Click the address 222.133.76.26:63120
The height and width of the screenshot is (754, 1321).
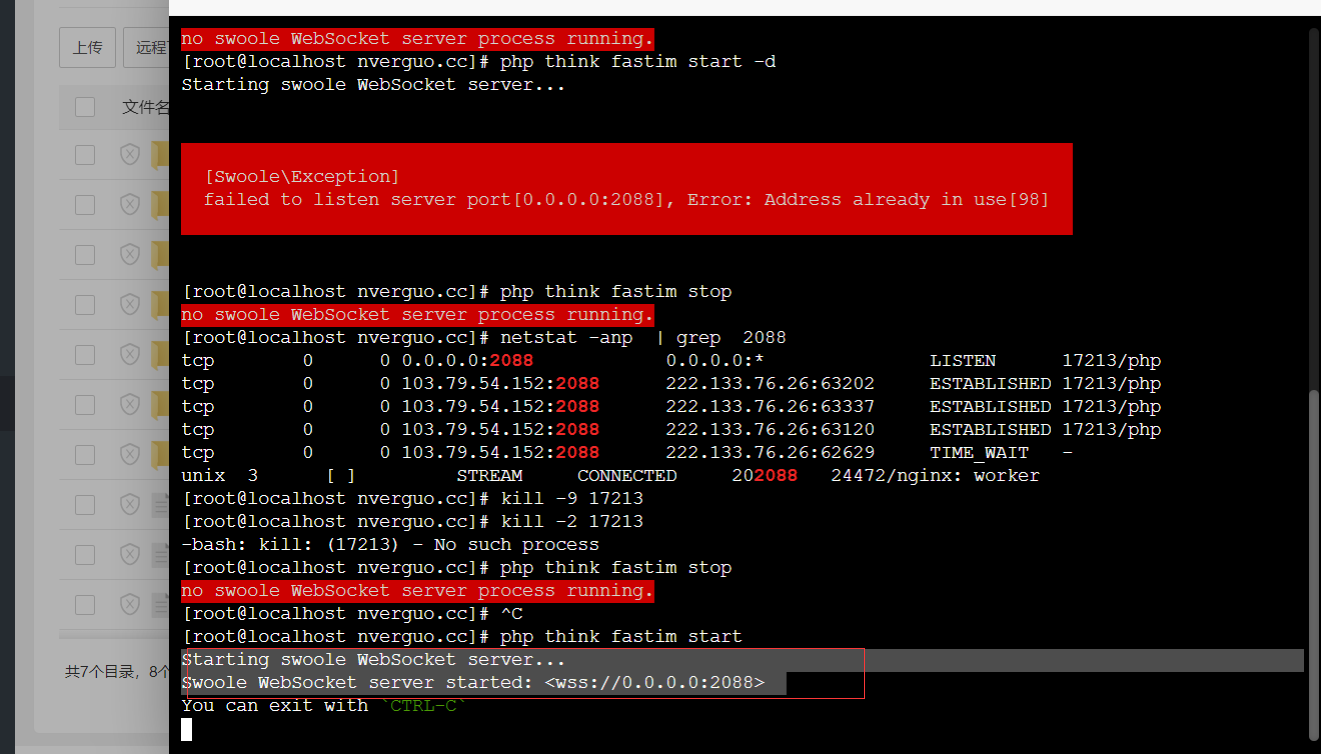point(770,430)
